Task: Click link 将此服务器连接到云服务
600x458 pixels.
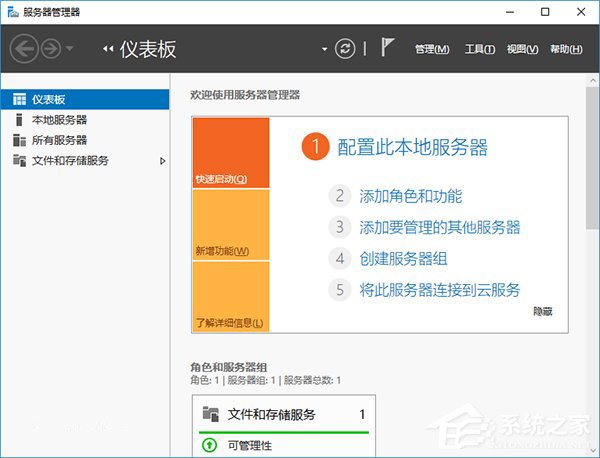Action: tap(440, 290)
